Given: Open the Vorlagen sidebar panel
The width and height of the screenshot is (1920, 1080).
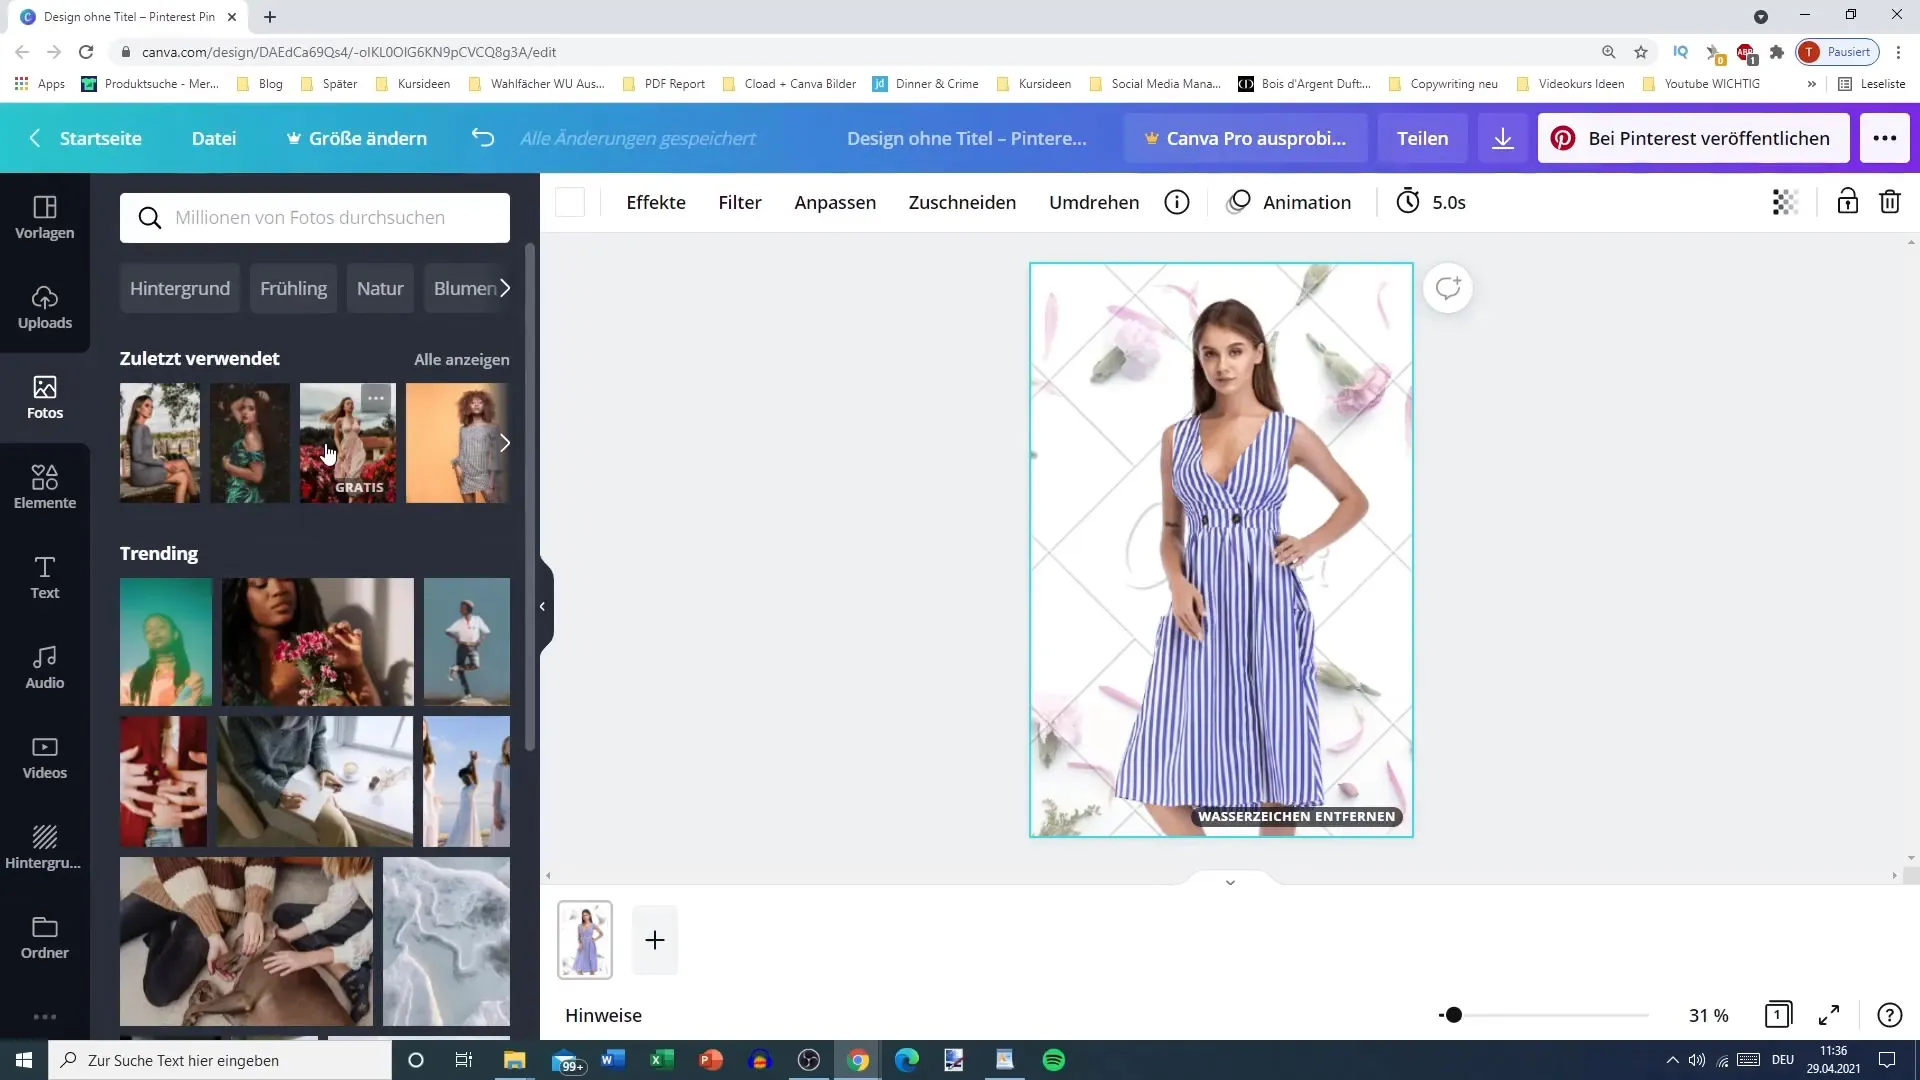Looking at the screenshot, I should click(x=45, y=218).
